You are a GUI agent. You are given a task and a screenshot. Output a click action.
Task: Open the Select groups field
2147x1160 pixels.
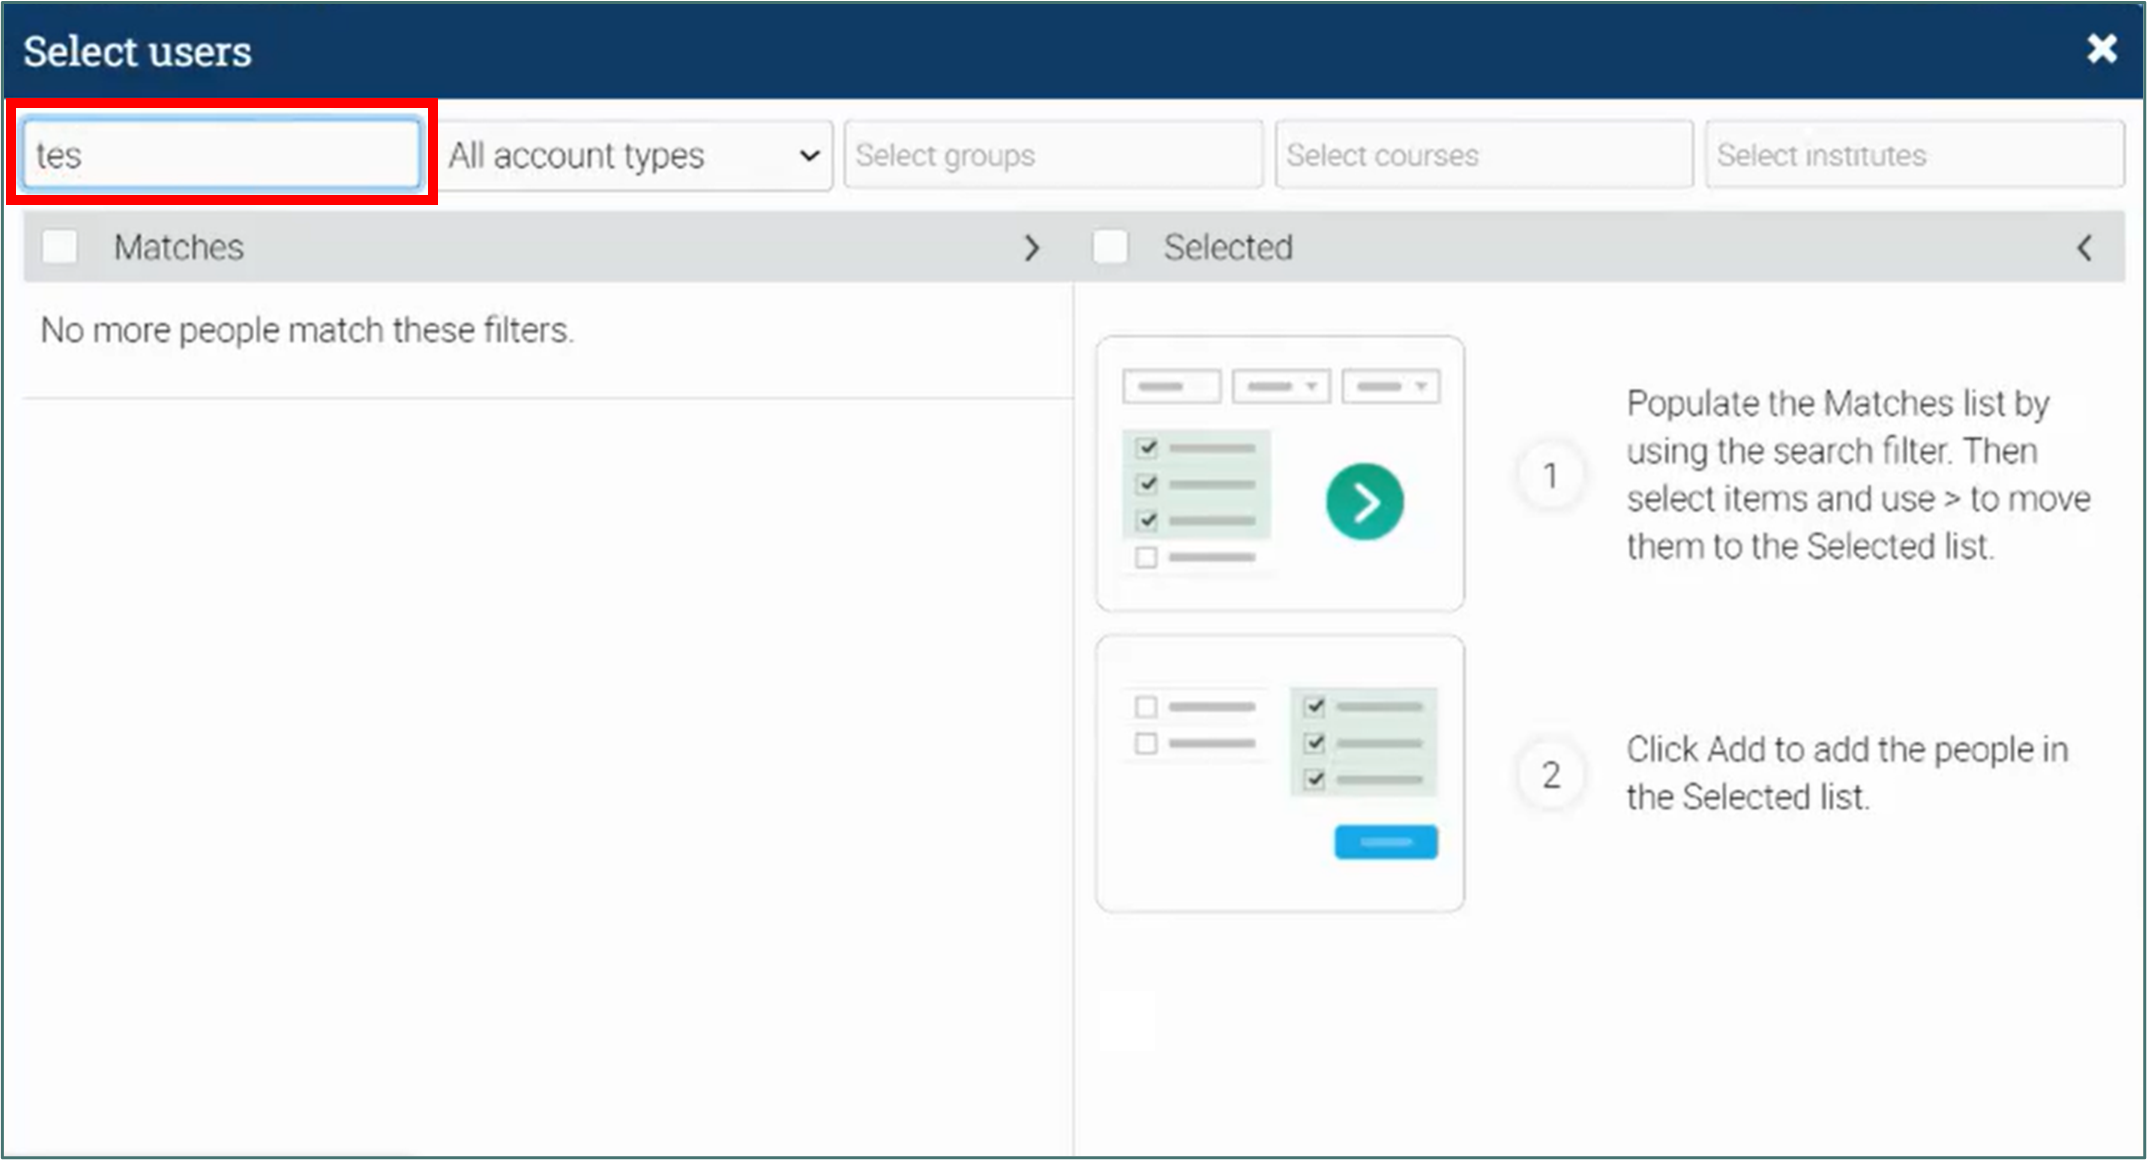click(x=1052, y=155)
